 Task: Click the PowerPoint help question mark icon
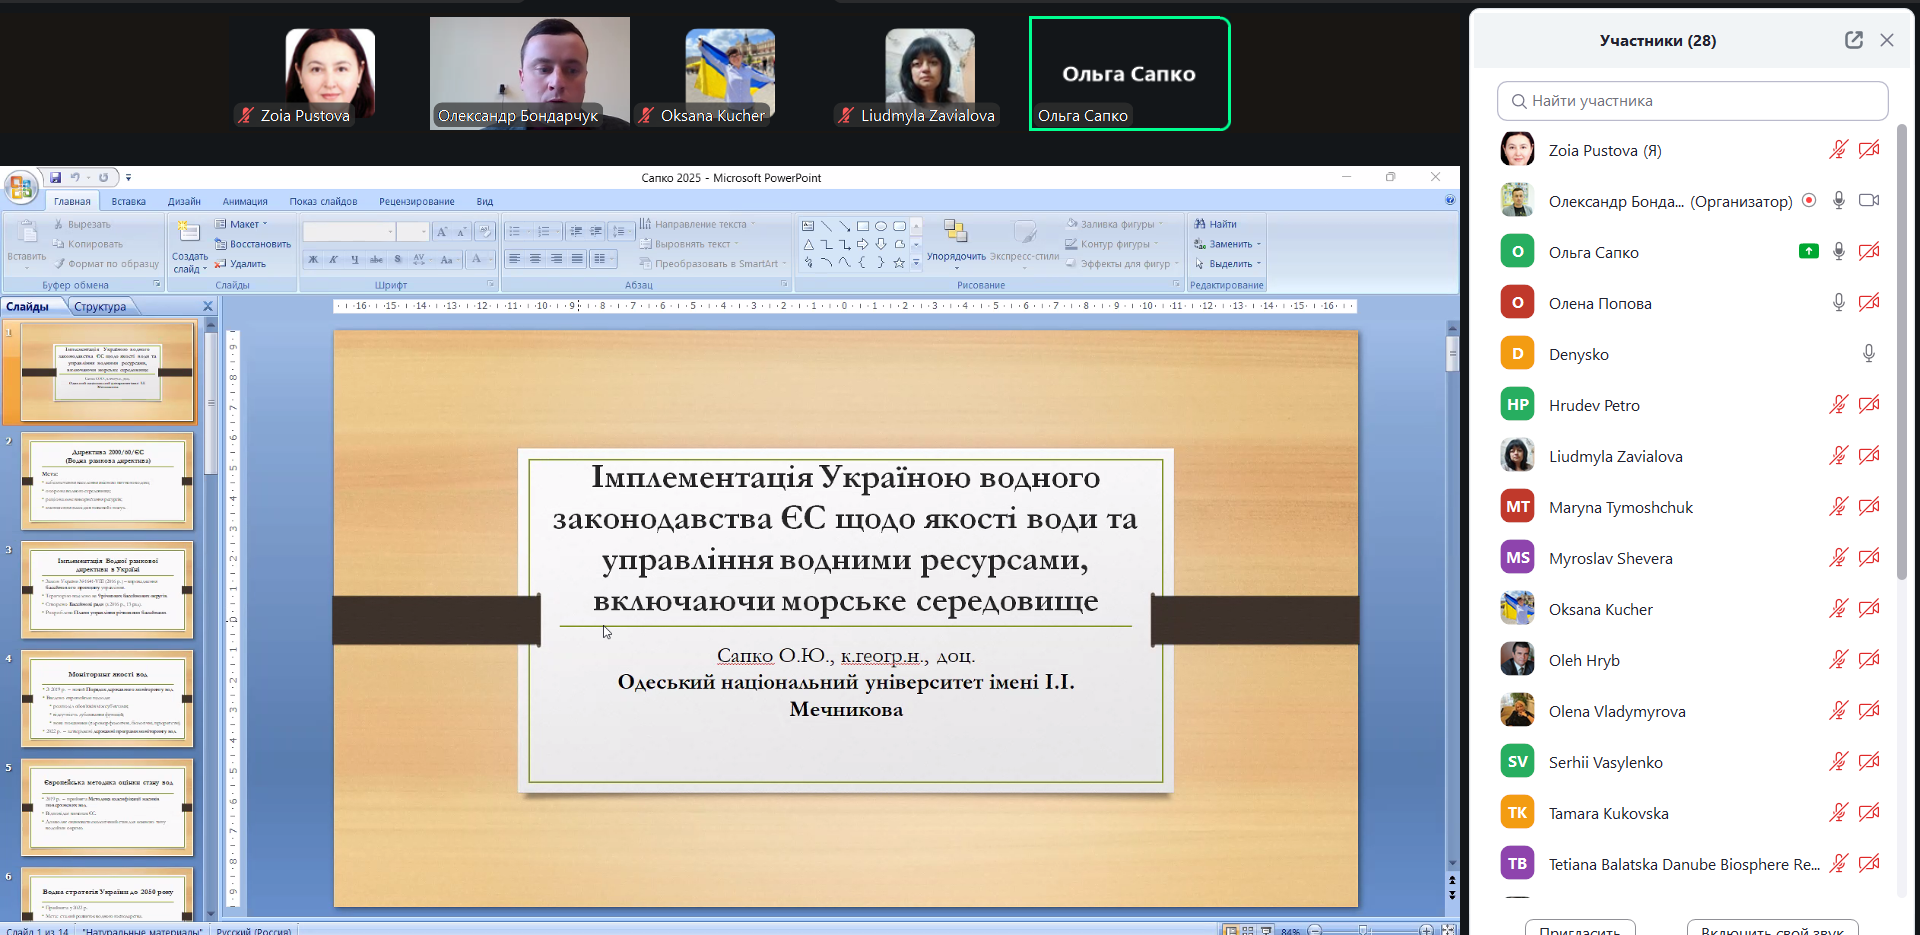(x=1450, y=201)
